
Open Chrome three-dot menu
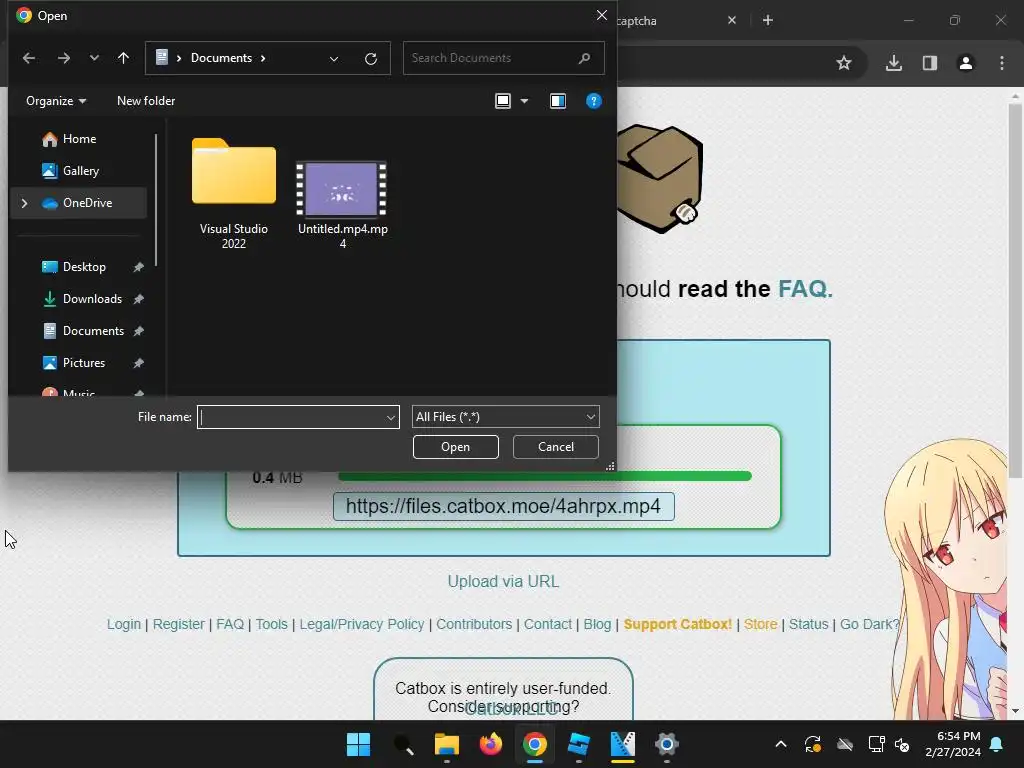[1002, 63]
